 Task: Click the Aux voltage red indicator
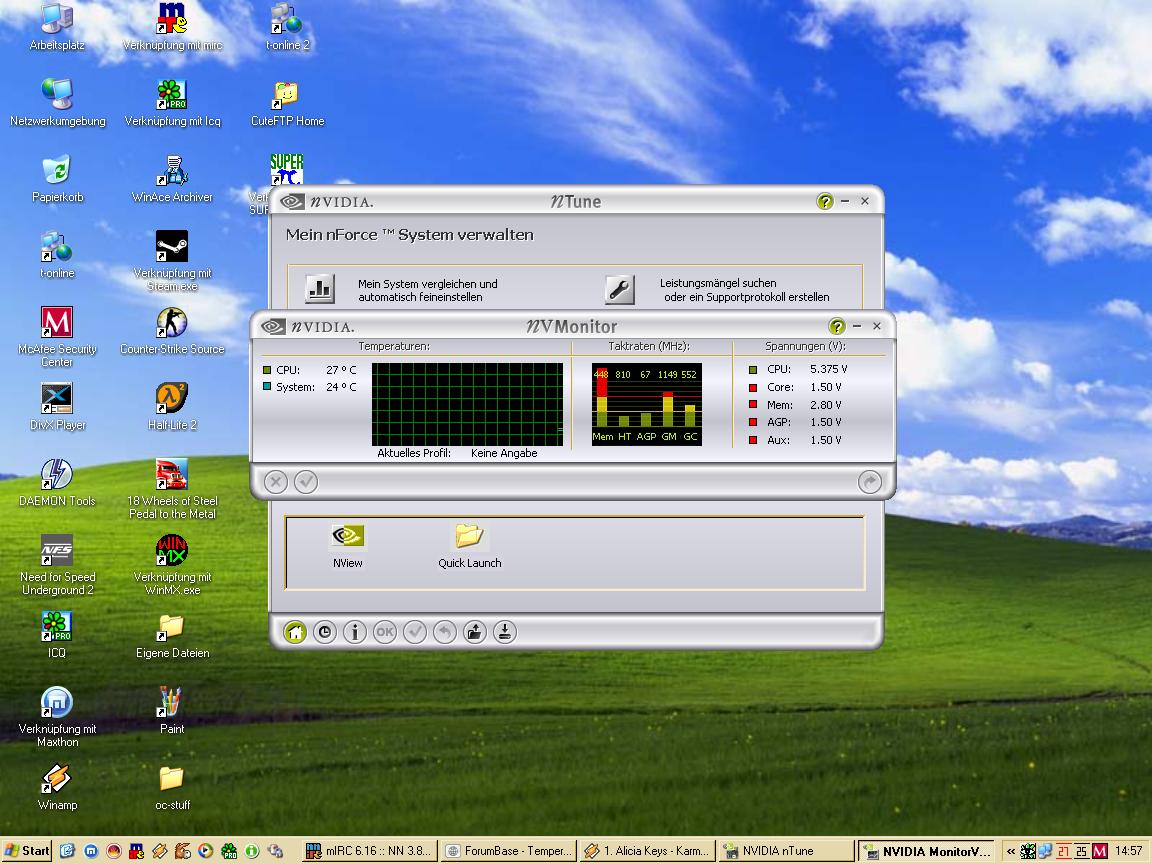[752, 440]
